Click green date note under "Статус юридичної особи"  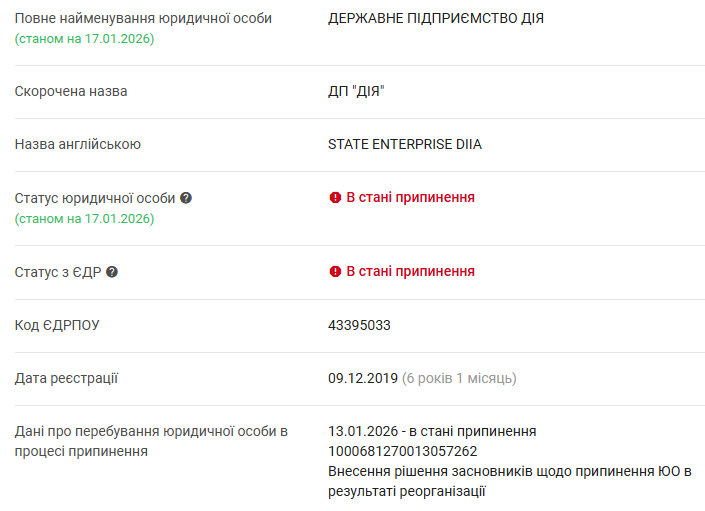pyautogui.click(x=85, y=218)
